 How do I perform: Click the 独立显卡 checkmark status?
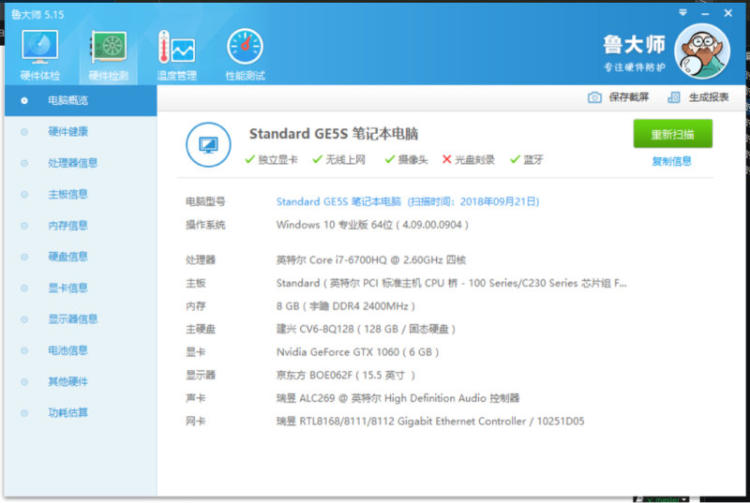pos(271,160)
